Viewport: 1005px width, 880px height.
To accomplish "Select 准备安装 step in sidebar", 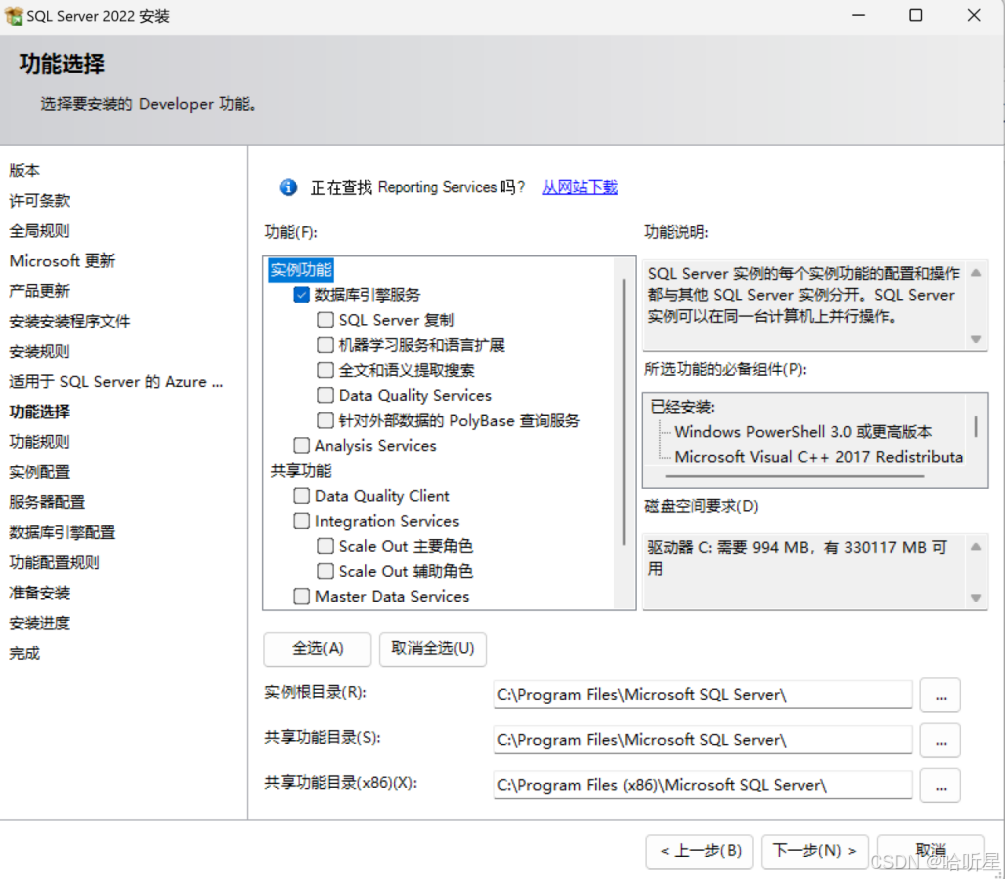I will pos(40,593).
